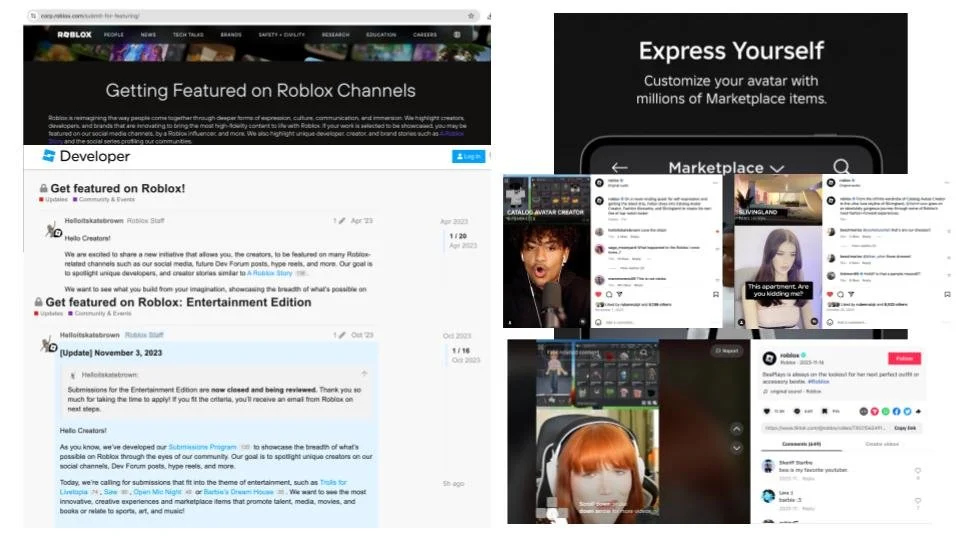Click the 'Express Yourself' heading

[x=731, y=51]
